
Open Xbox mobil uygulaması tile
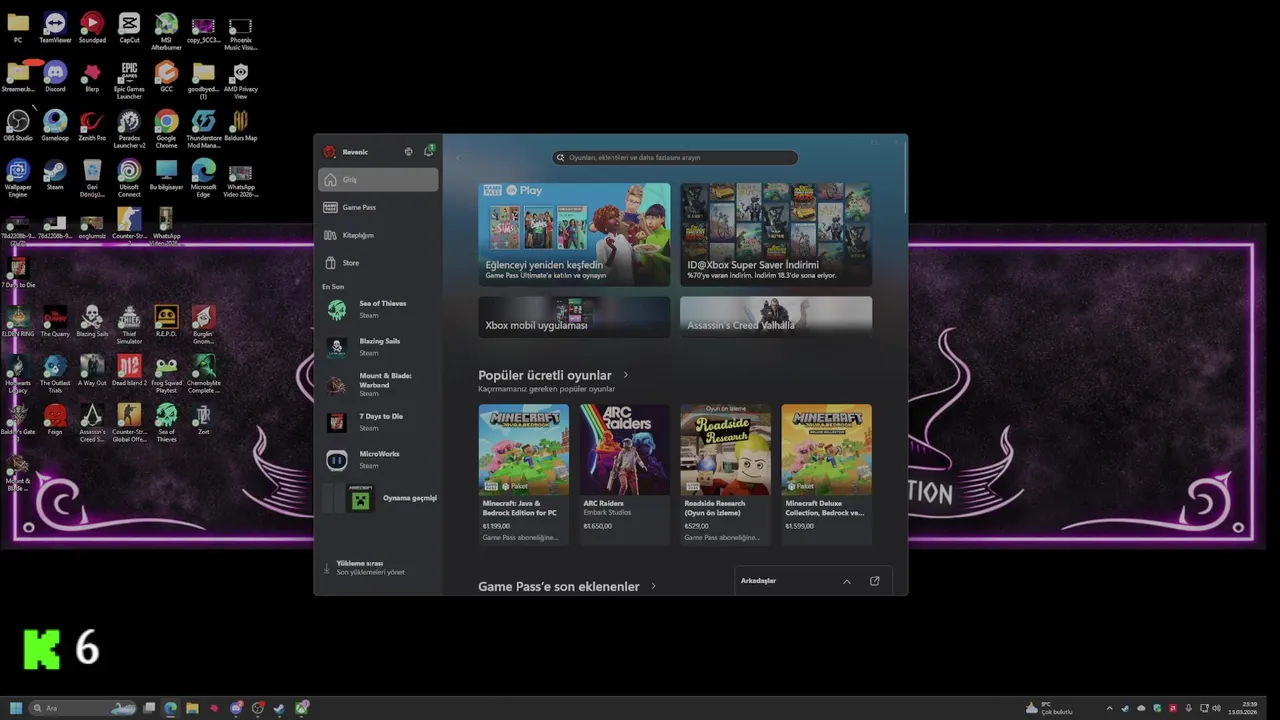[574, 316]
